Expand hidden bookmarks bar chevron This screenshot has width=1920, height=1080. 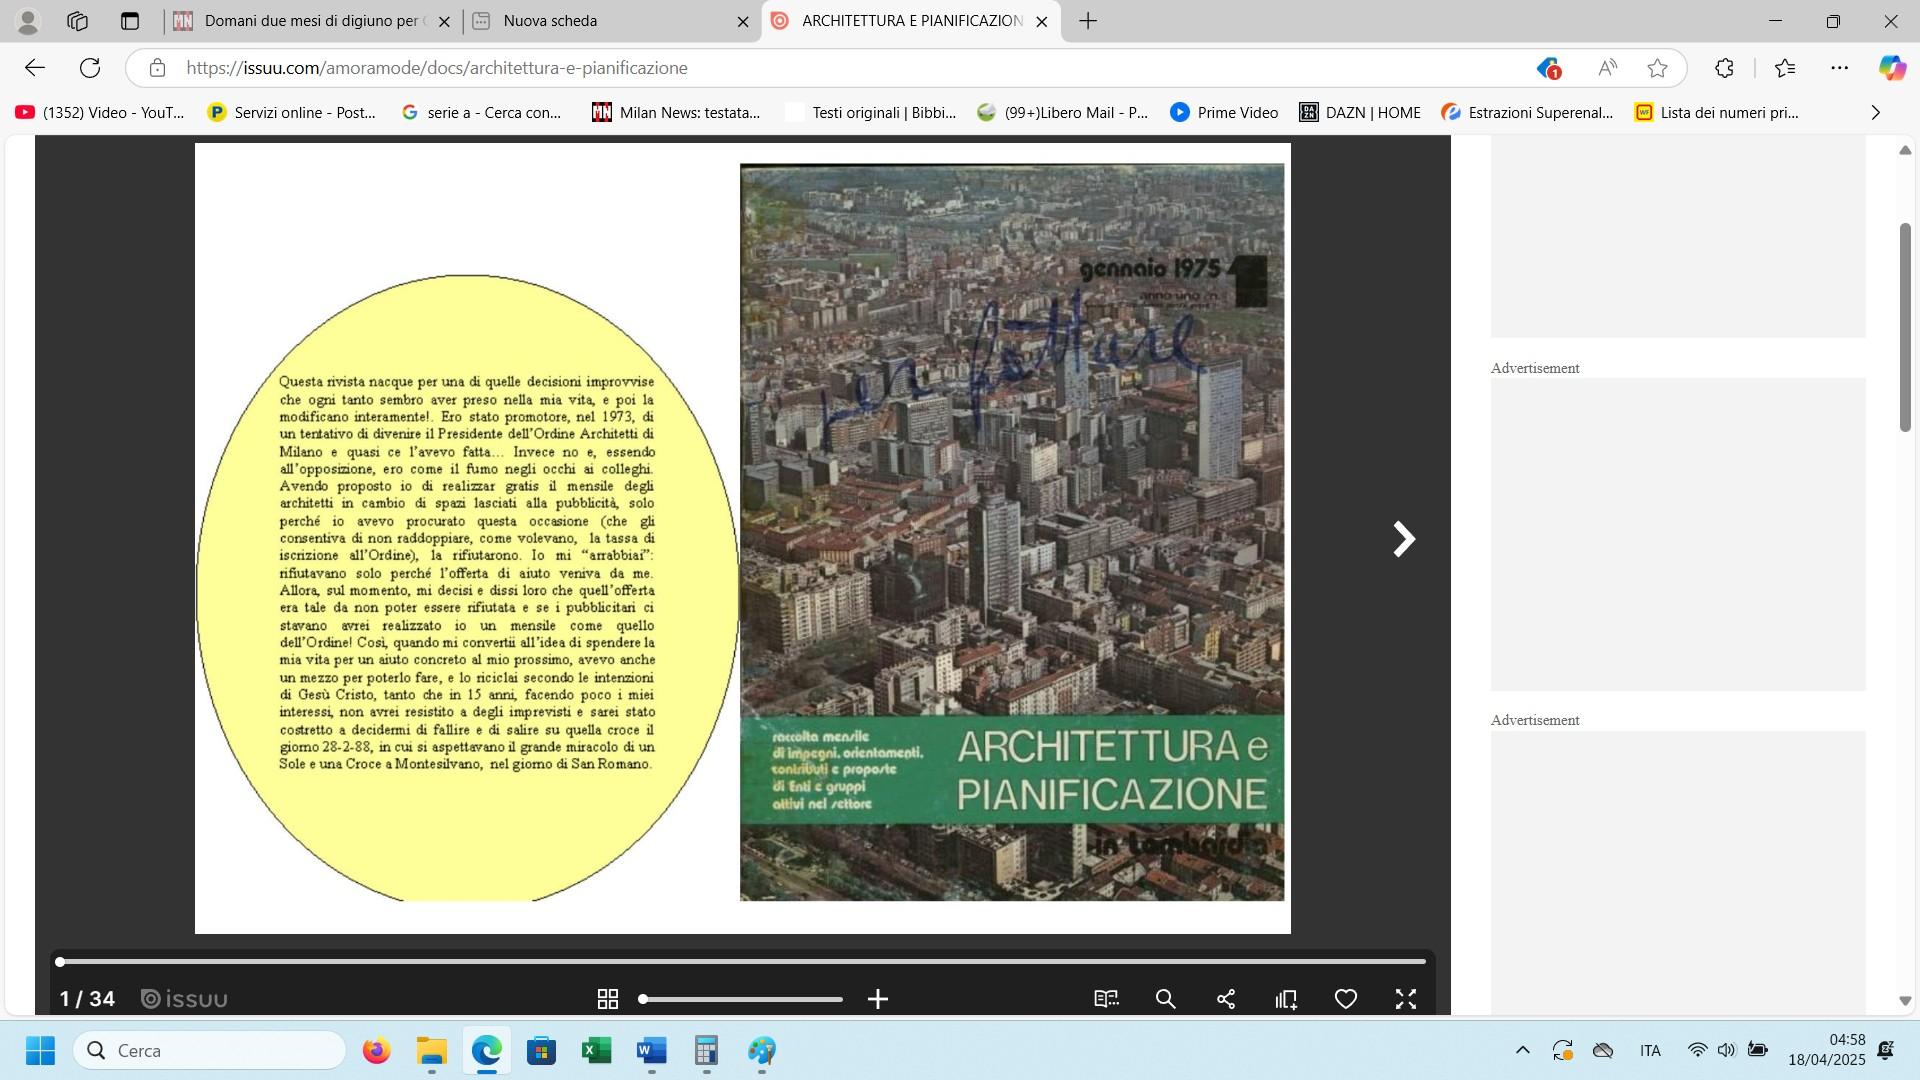click(1875, 113)
